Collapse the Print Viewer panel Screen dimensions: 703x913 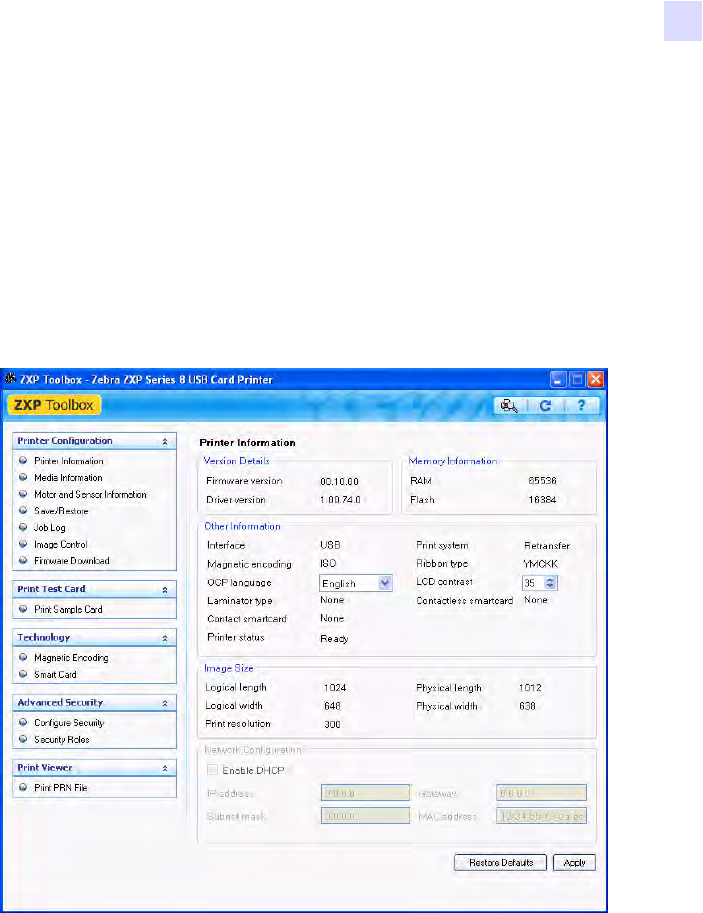pos(165,768)
